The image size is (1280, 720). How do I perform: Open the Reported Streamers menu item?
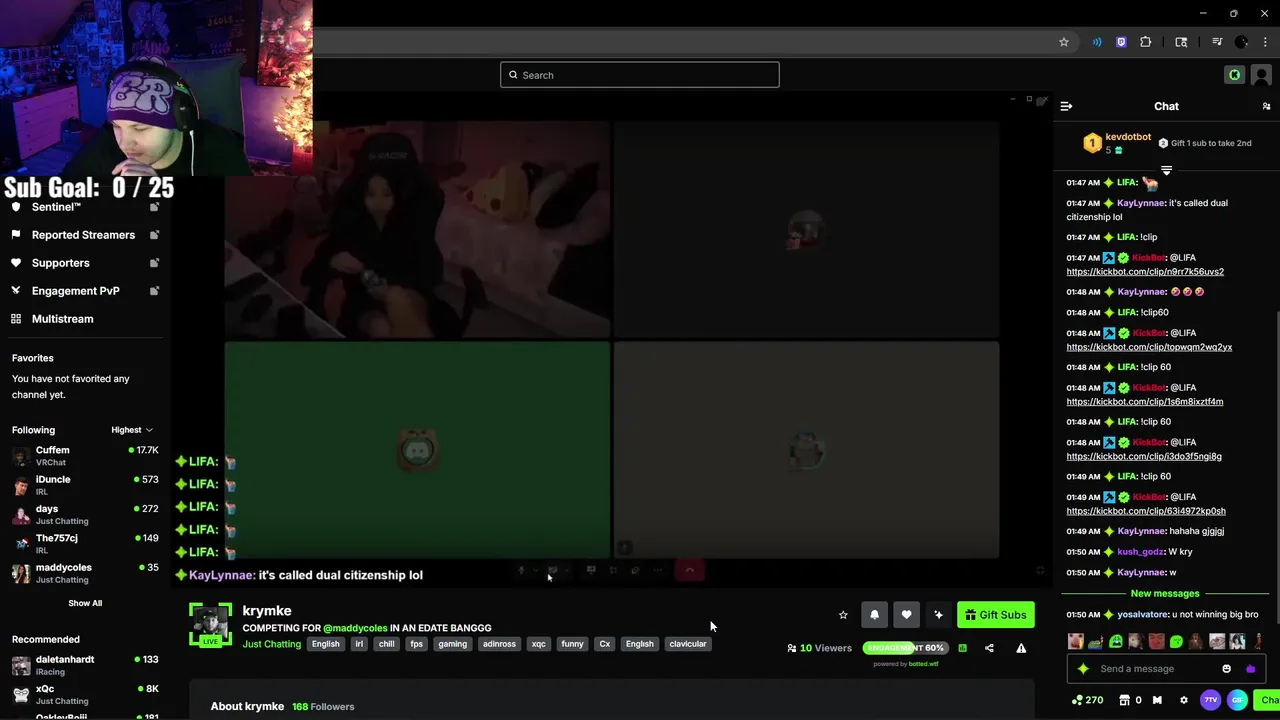pos(85,235)
